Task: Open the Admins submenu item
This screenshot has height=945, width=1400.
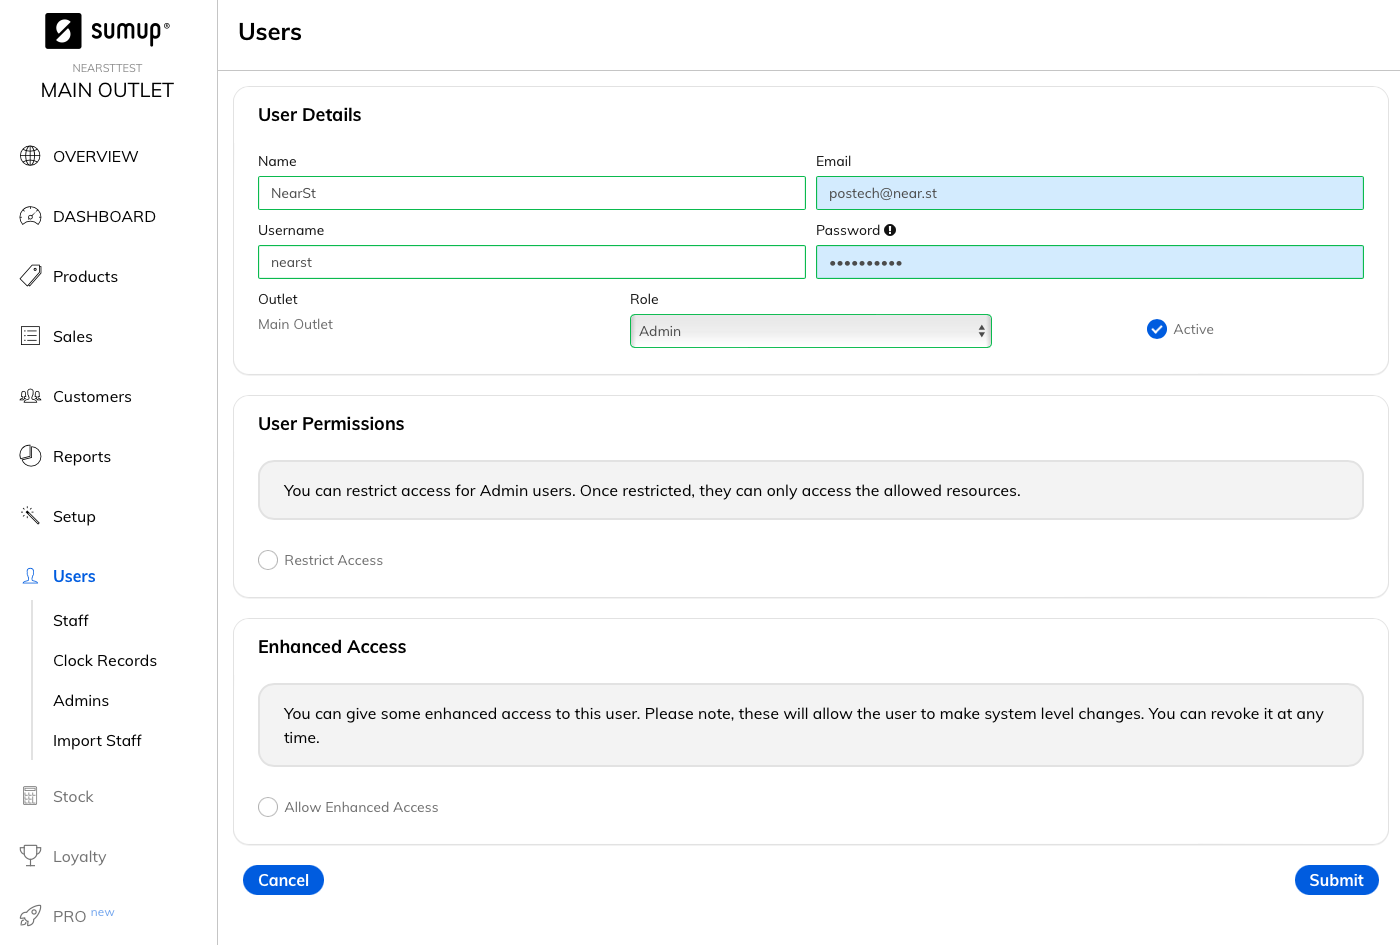Action: (81, 700)
